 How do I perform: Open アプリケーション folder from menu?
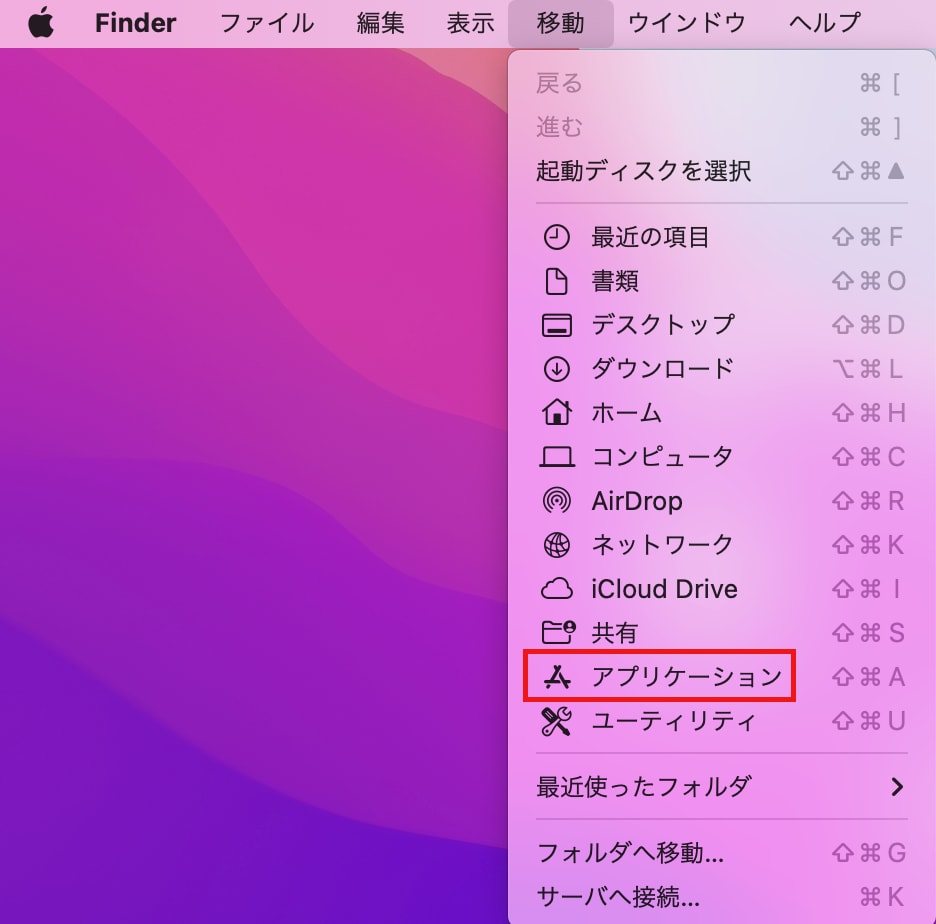721,677
